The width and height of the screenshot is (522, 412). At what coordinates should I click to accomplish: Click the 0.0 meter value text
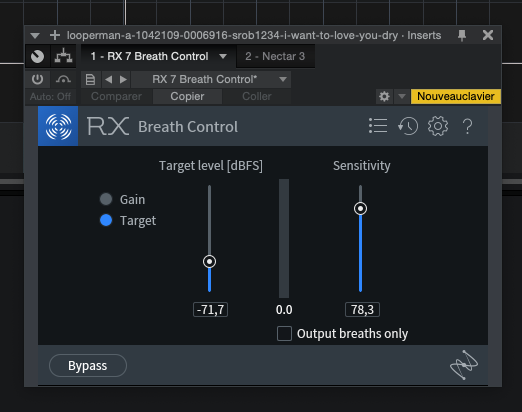[284, 310]
